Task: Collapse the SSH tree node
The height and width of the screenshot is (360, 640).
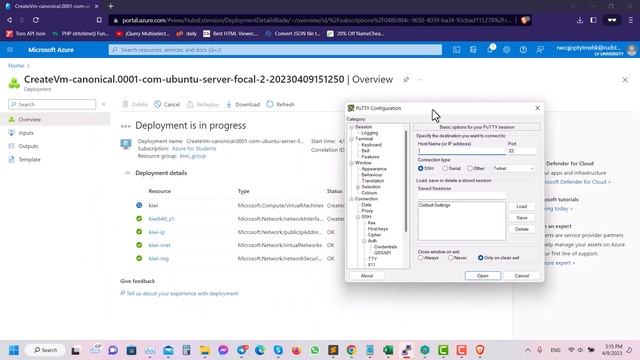Action: pyautogui.click(x=358, y=217)
